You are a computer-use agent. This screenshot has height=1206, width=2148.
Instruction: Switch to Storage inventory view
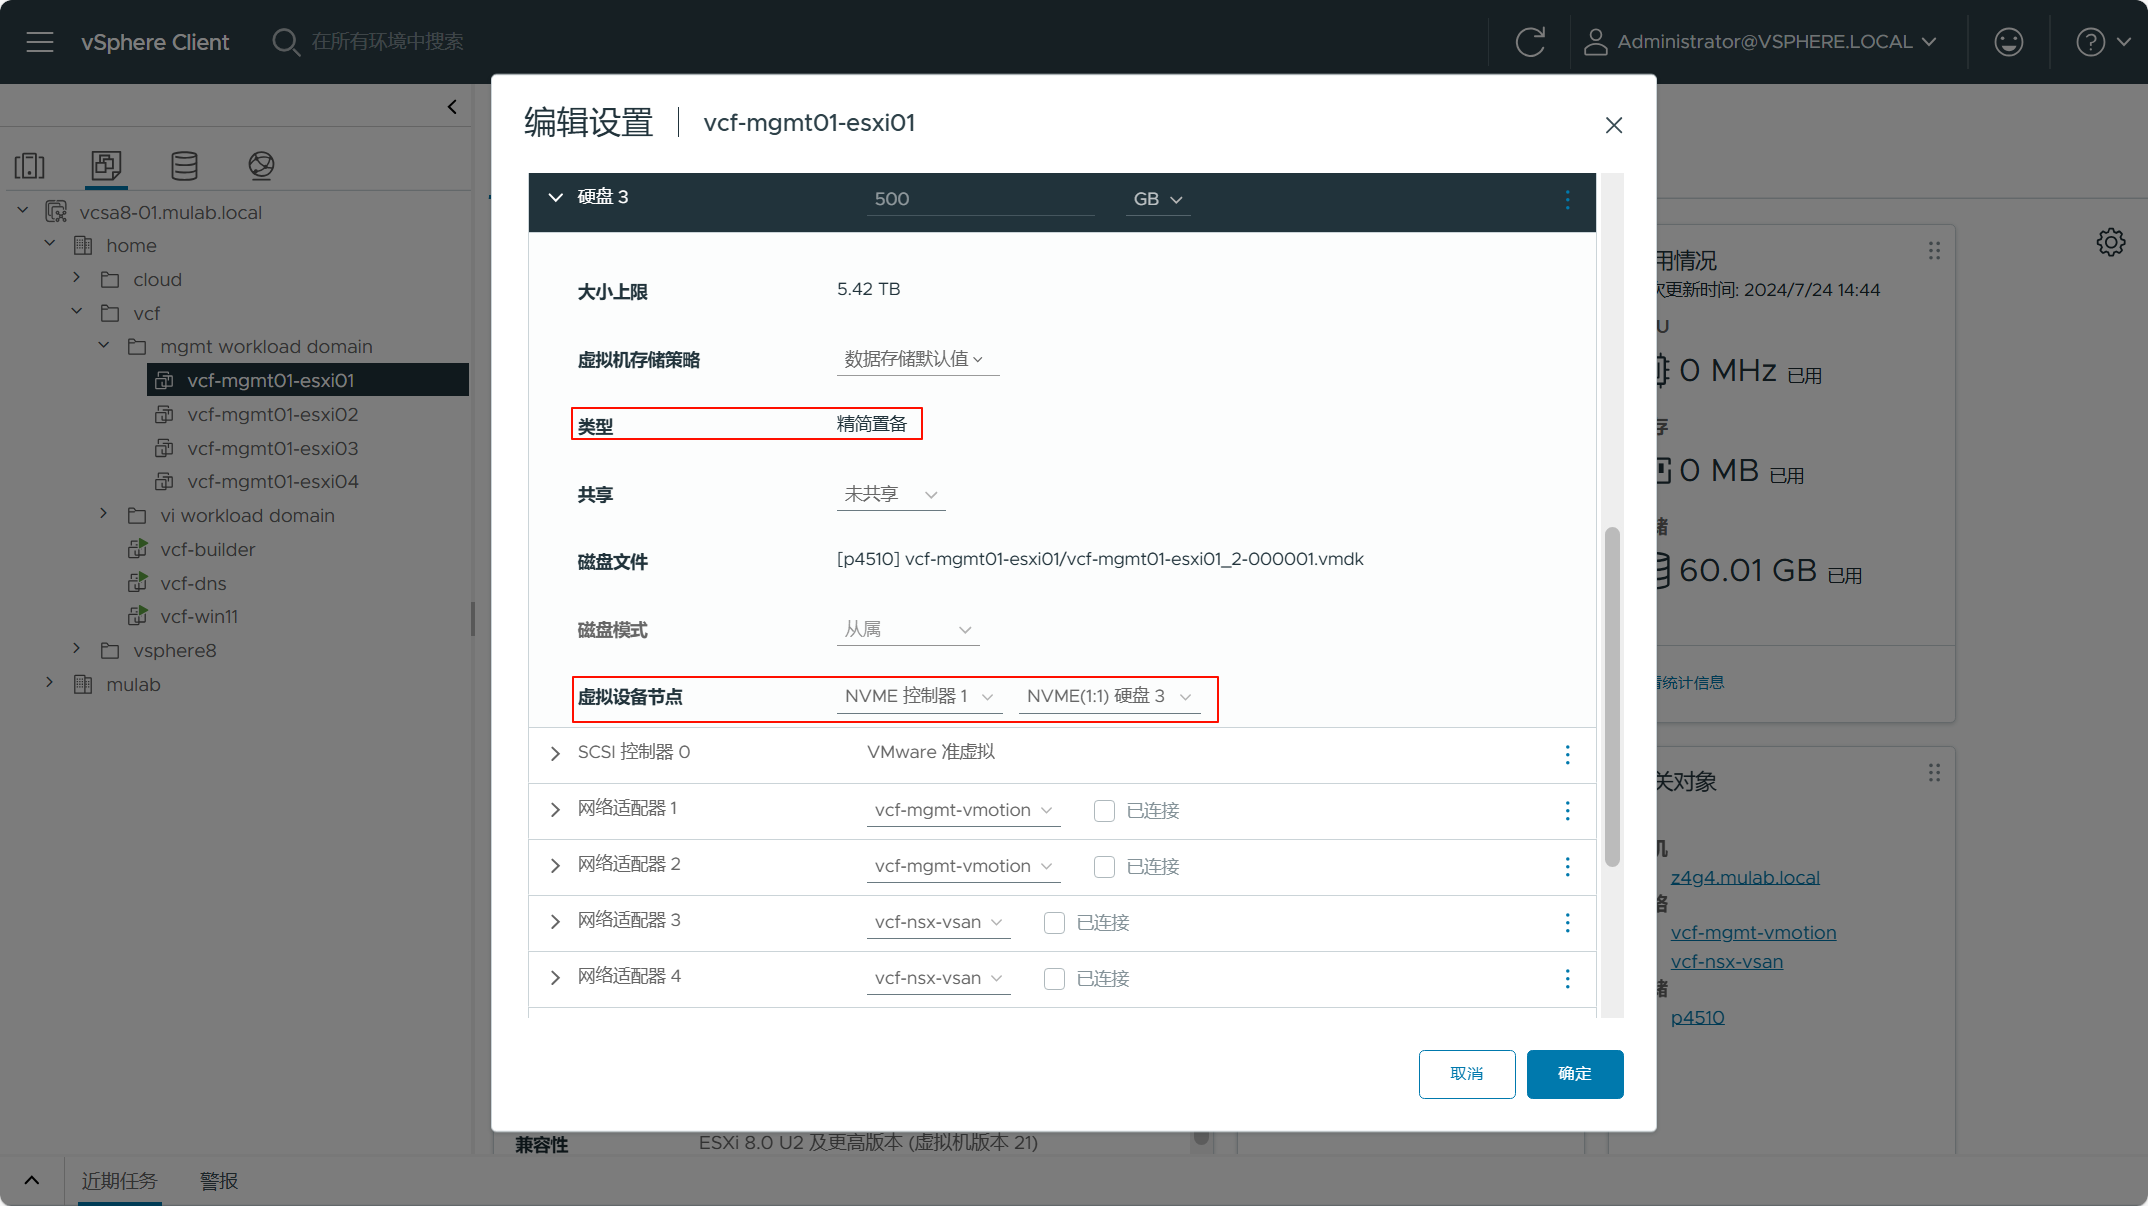click(x=184, y=165)
